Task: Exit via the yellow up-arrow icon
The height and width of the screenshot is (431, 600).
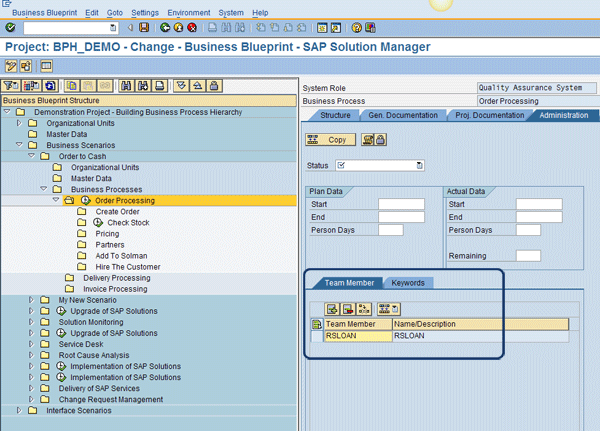Action: point(178,28)
